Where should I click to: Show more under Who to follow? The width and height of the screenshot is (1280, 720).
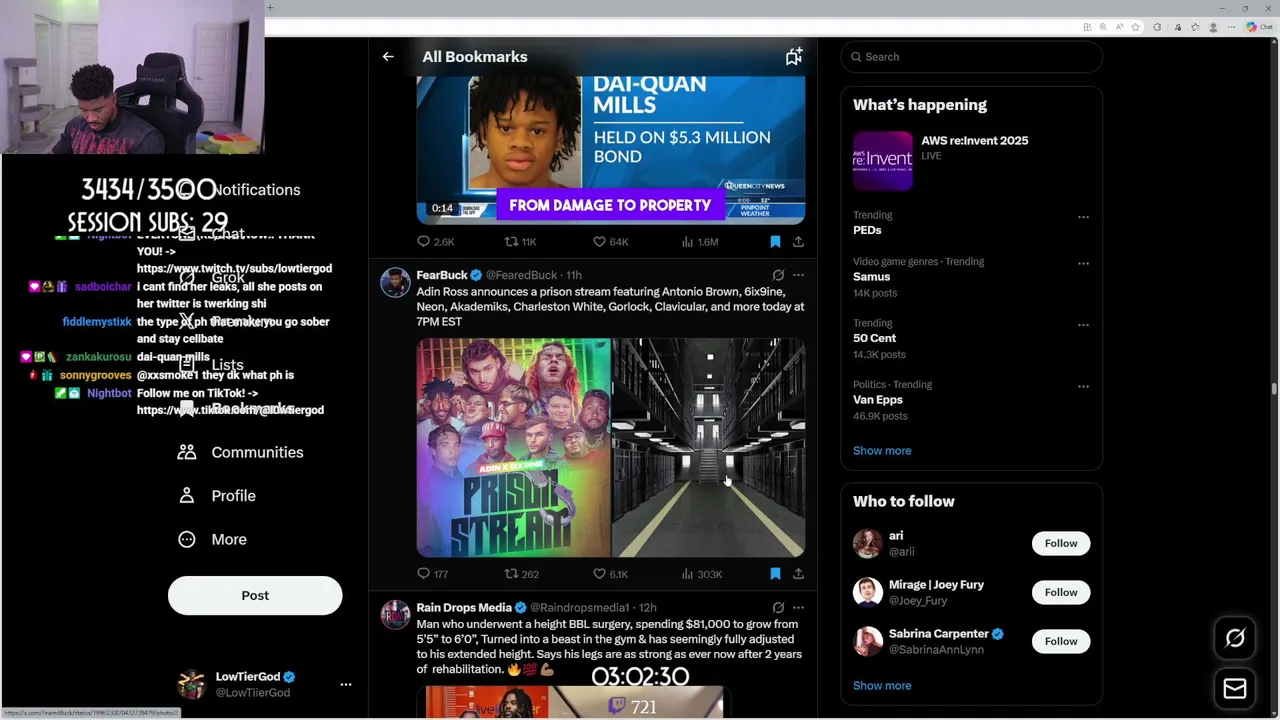[882, 686]
